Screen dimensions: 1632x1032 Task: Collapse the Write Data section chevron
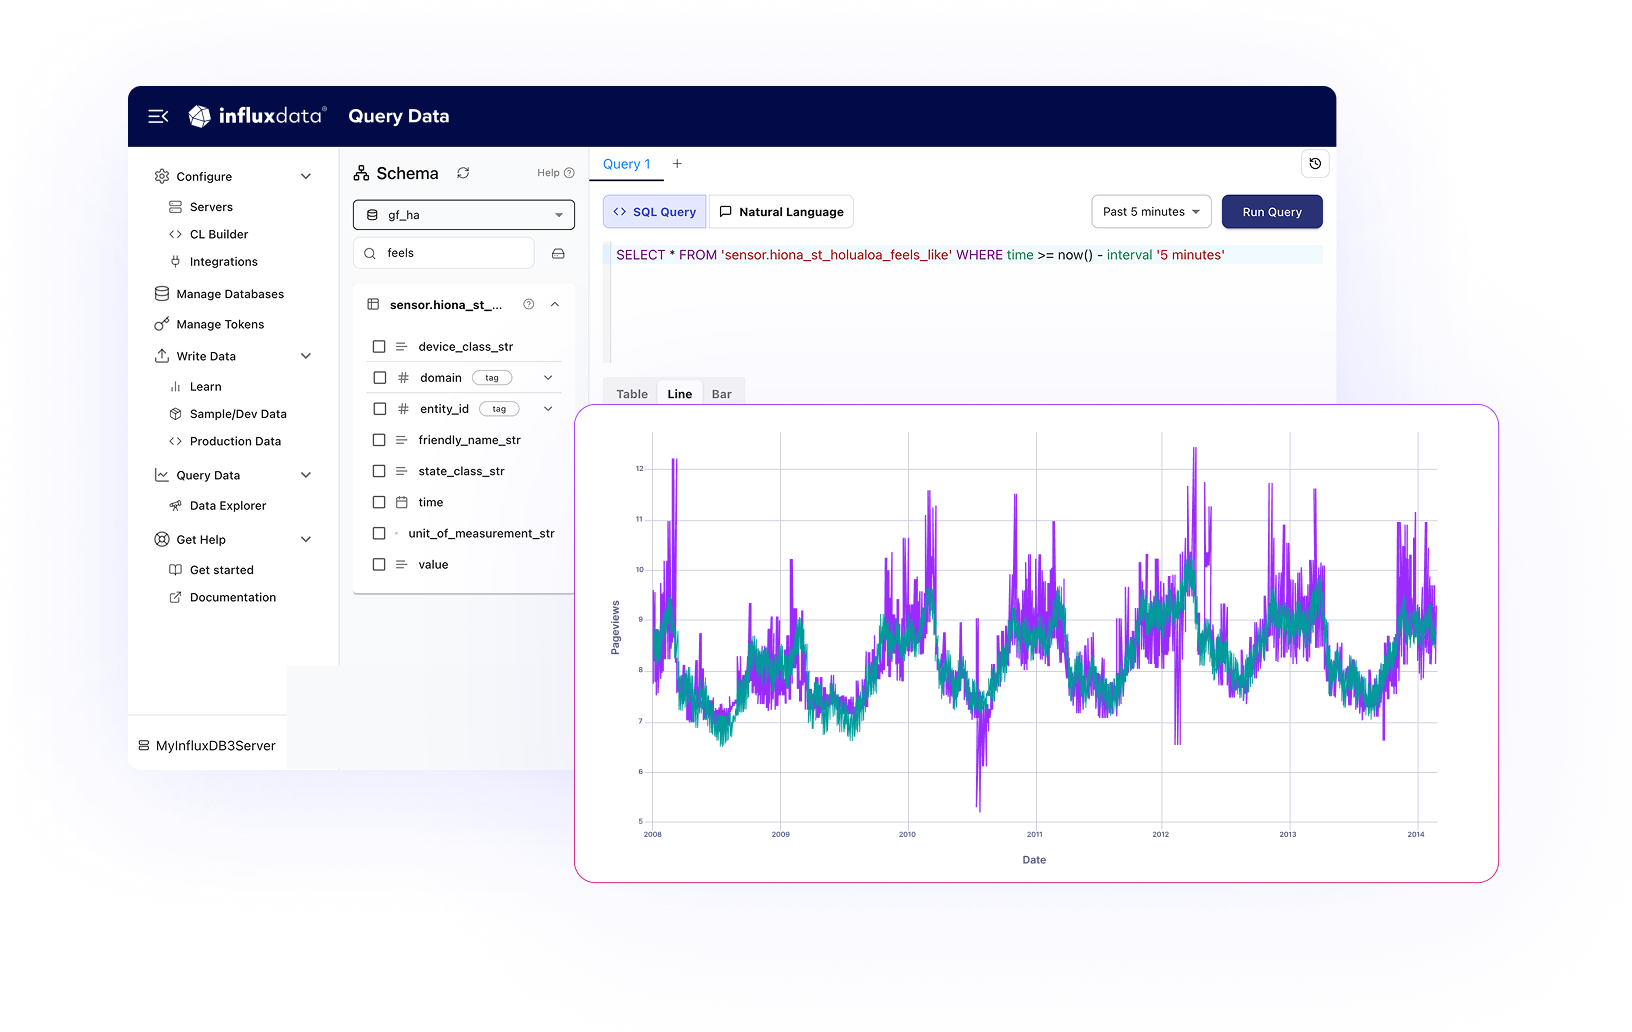(306, 356)
